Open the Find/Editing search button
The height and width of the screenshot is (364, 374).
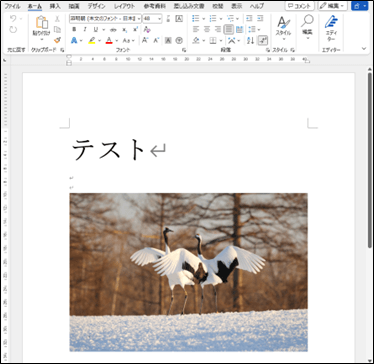tap(307, 28)
